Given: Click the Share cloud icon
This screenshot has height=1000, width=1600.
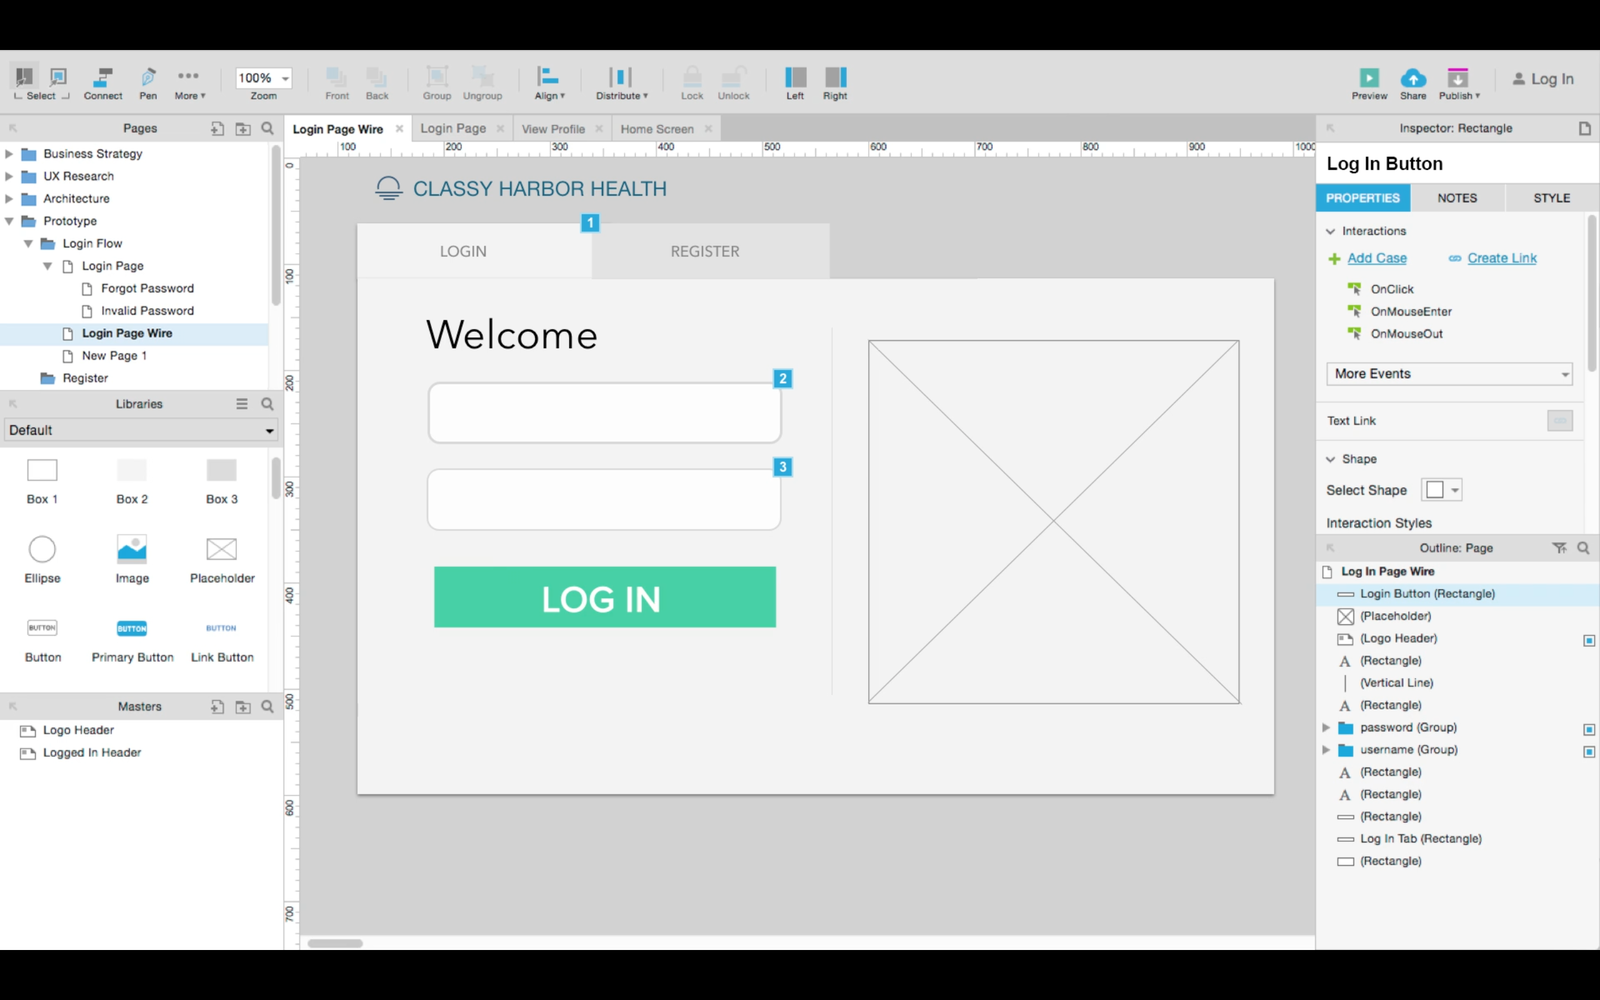Looking at the screenshot, I should click(1413, 78).
